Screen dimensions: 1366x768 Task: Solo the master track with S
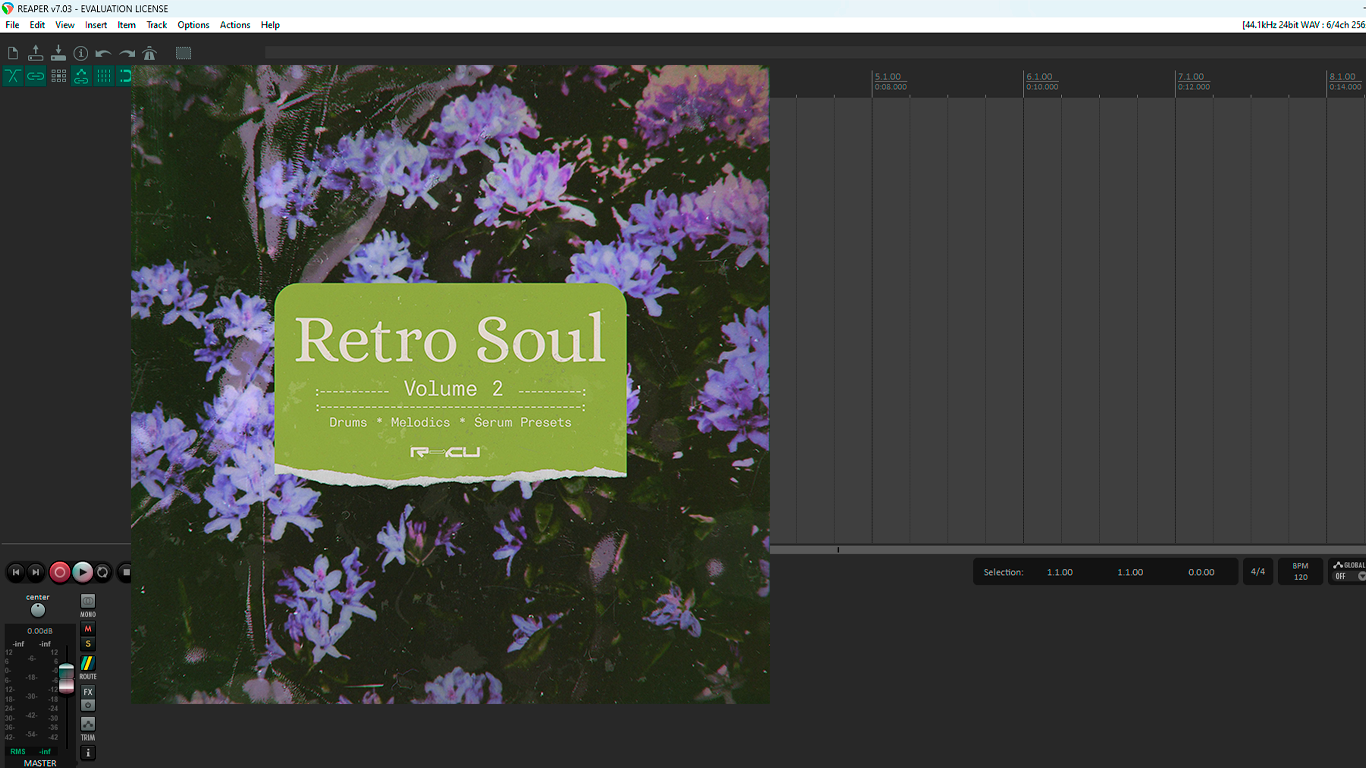(x=88, y=644)
